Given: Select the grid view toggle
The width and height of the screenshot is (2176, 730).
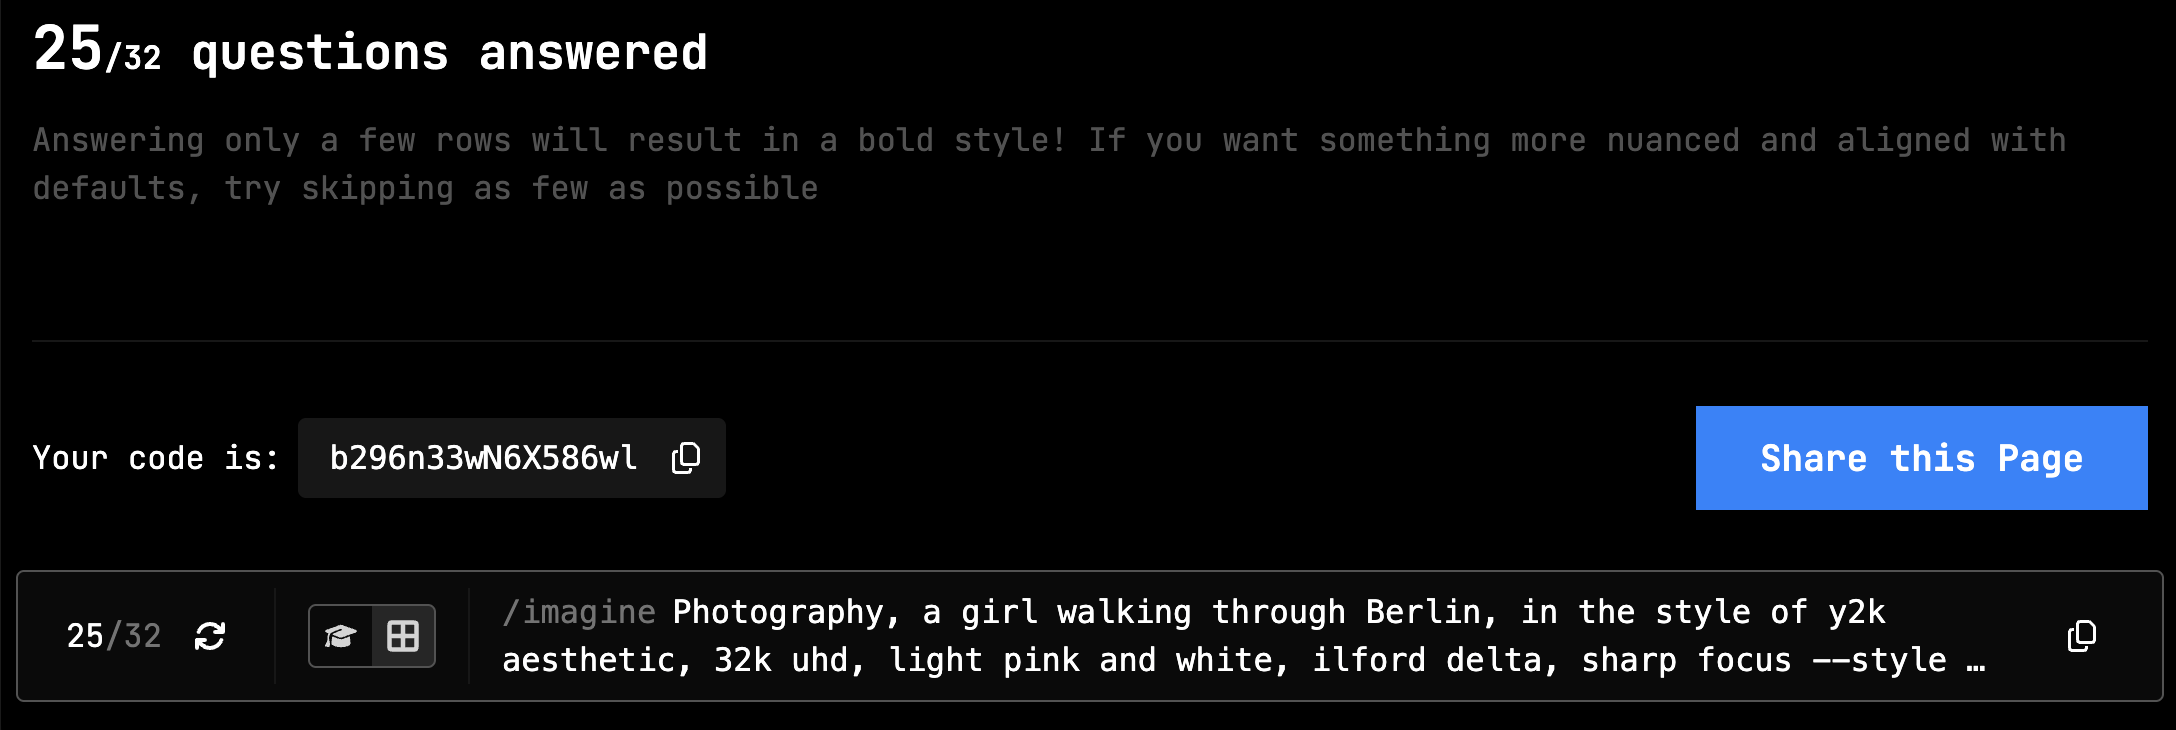Looking at the screenshot, I should 403,636.
